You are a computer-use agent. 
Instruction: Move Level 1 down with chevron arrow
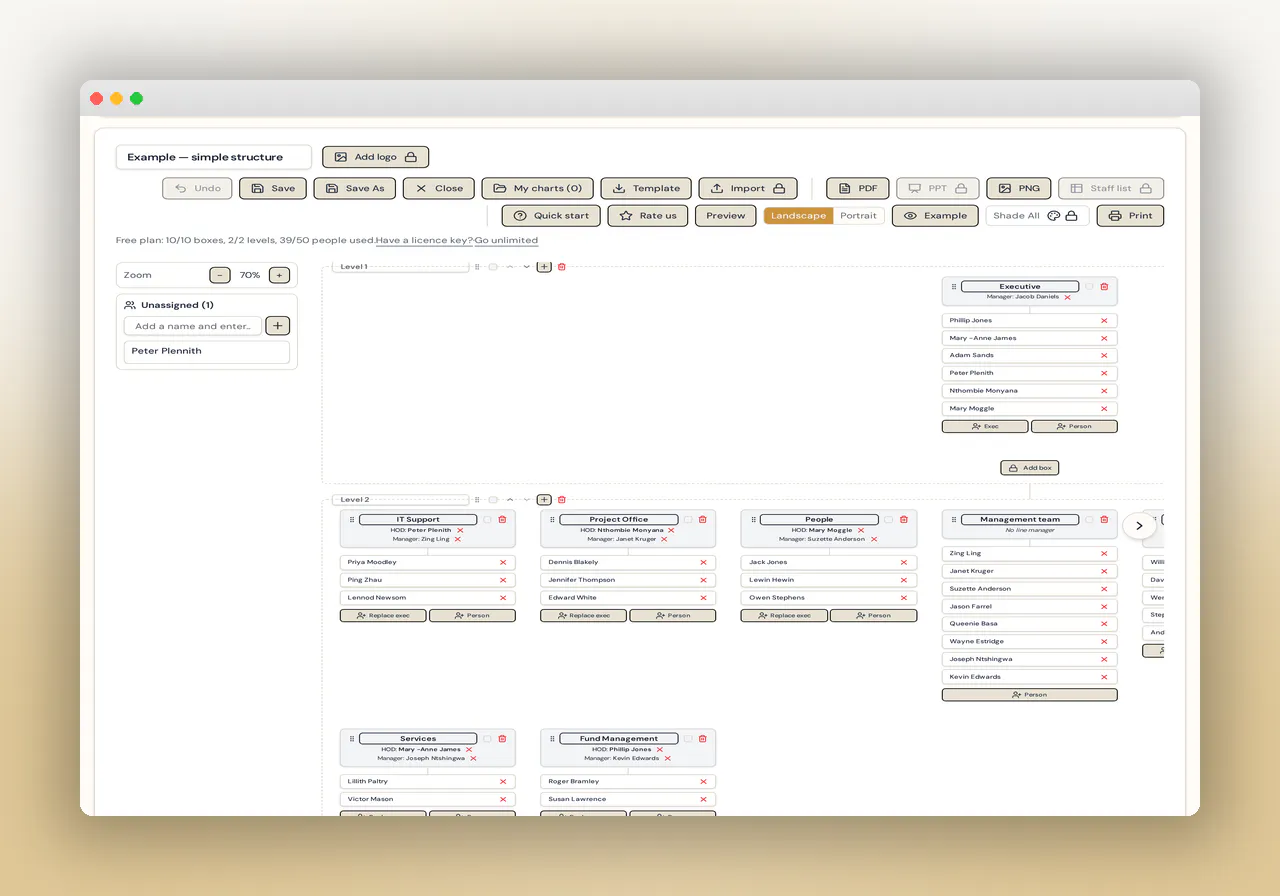(526, 267)
